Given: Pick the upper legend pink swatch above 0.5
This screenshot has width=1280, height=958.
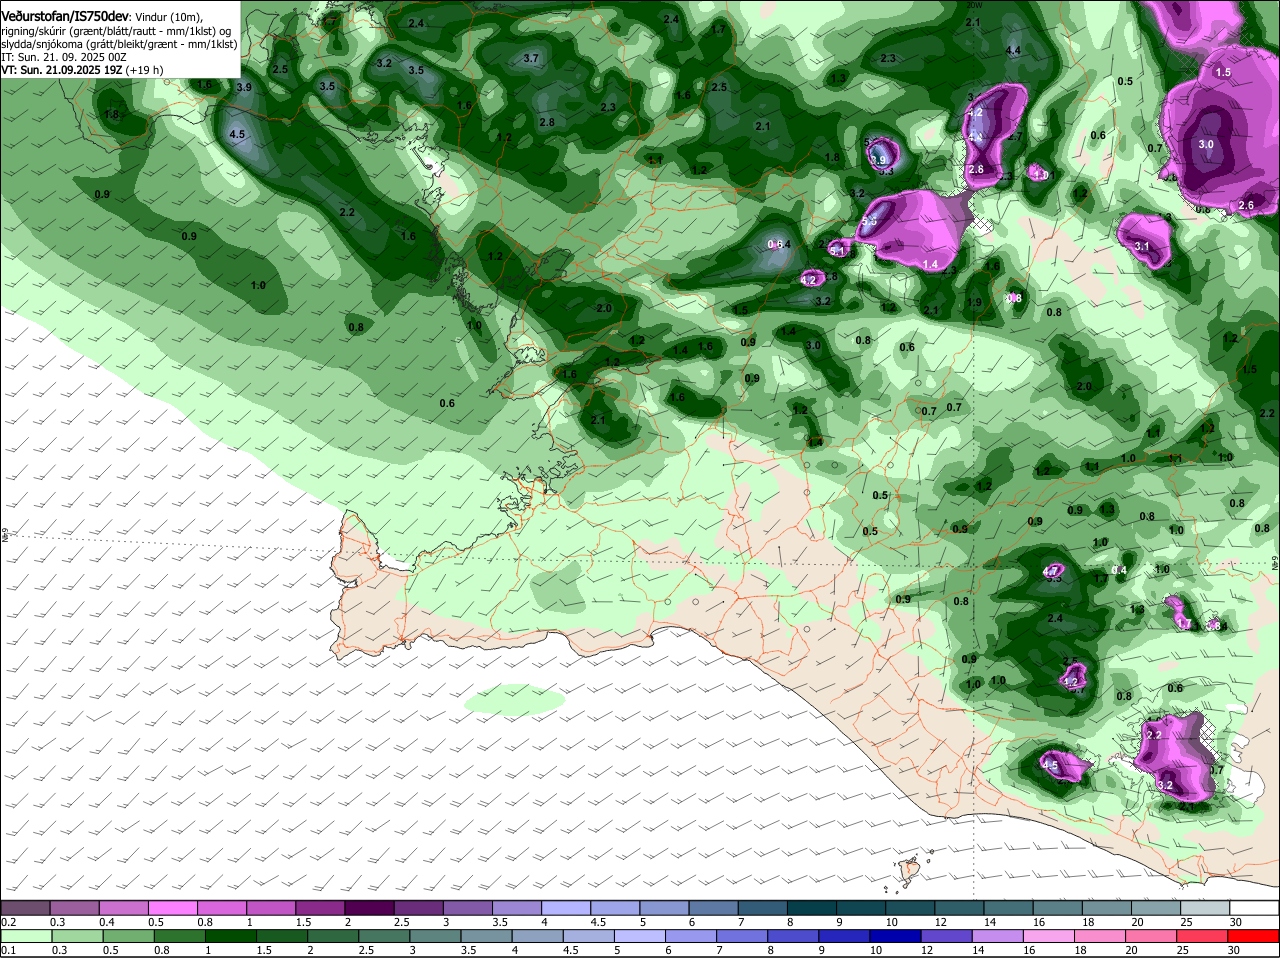Looking at the screenshot, I should (172, 907).
